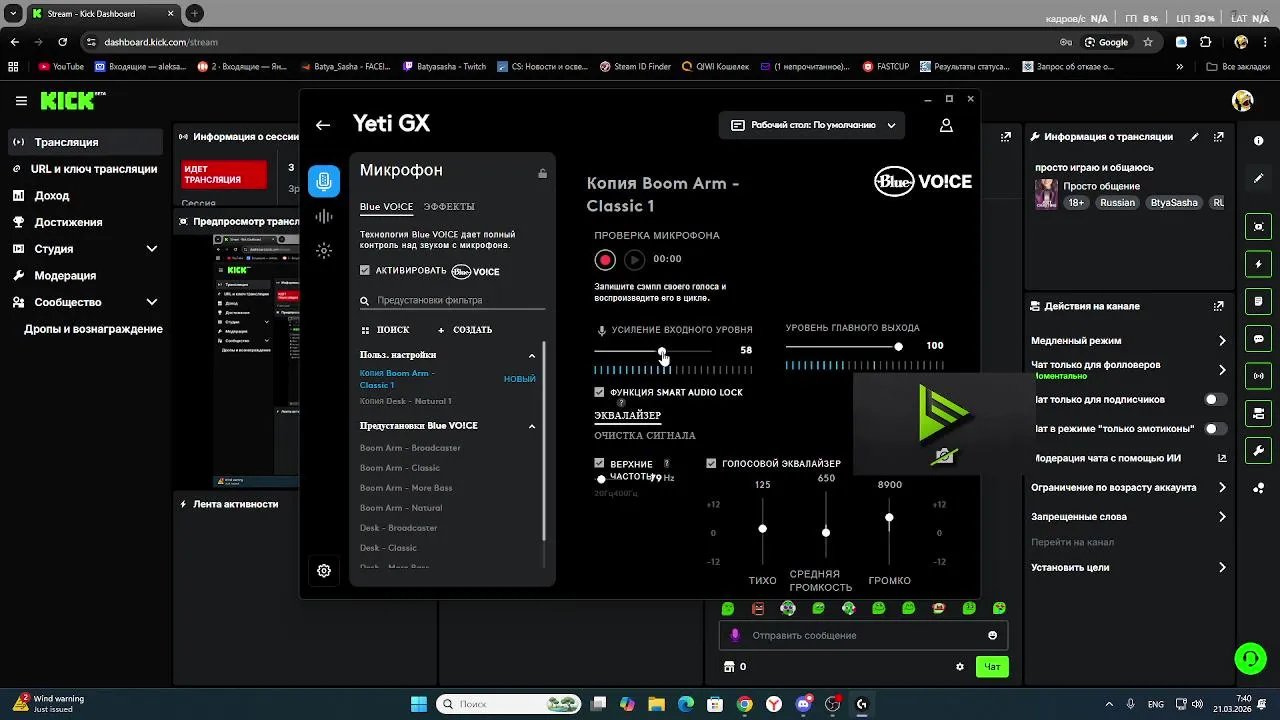Screen dimensions: 1280x720
Task: Click the wrench icon in right rail
Action: pyautogui.click(x=1258, y=451)
